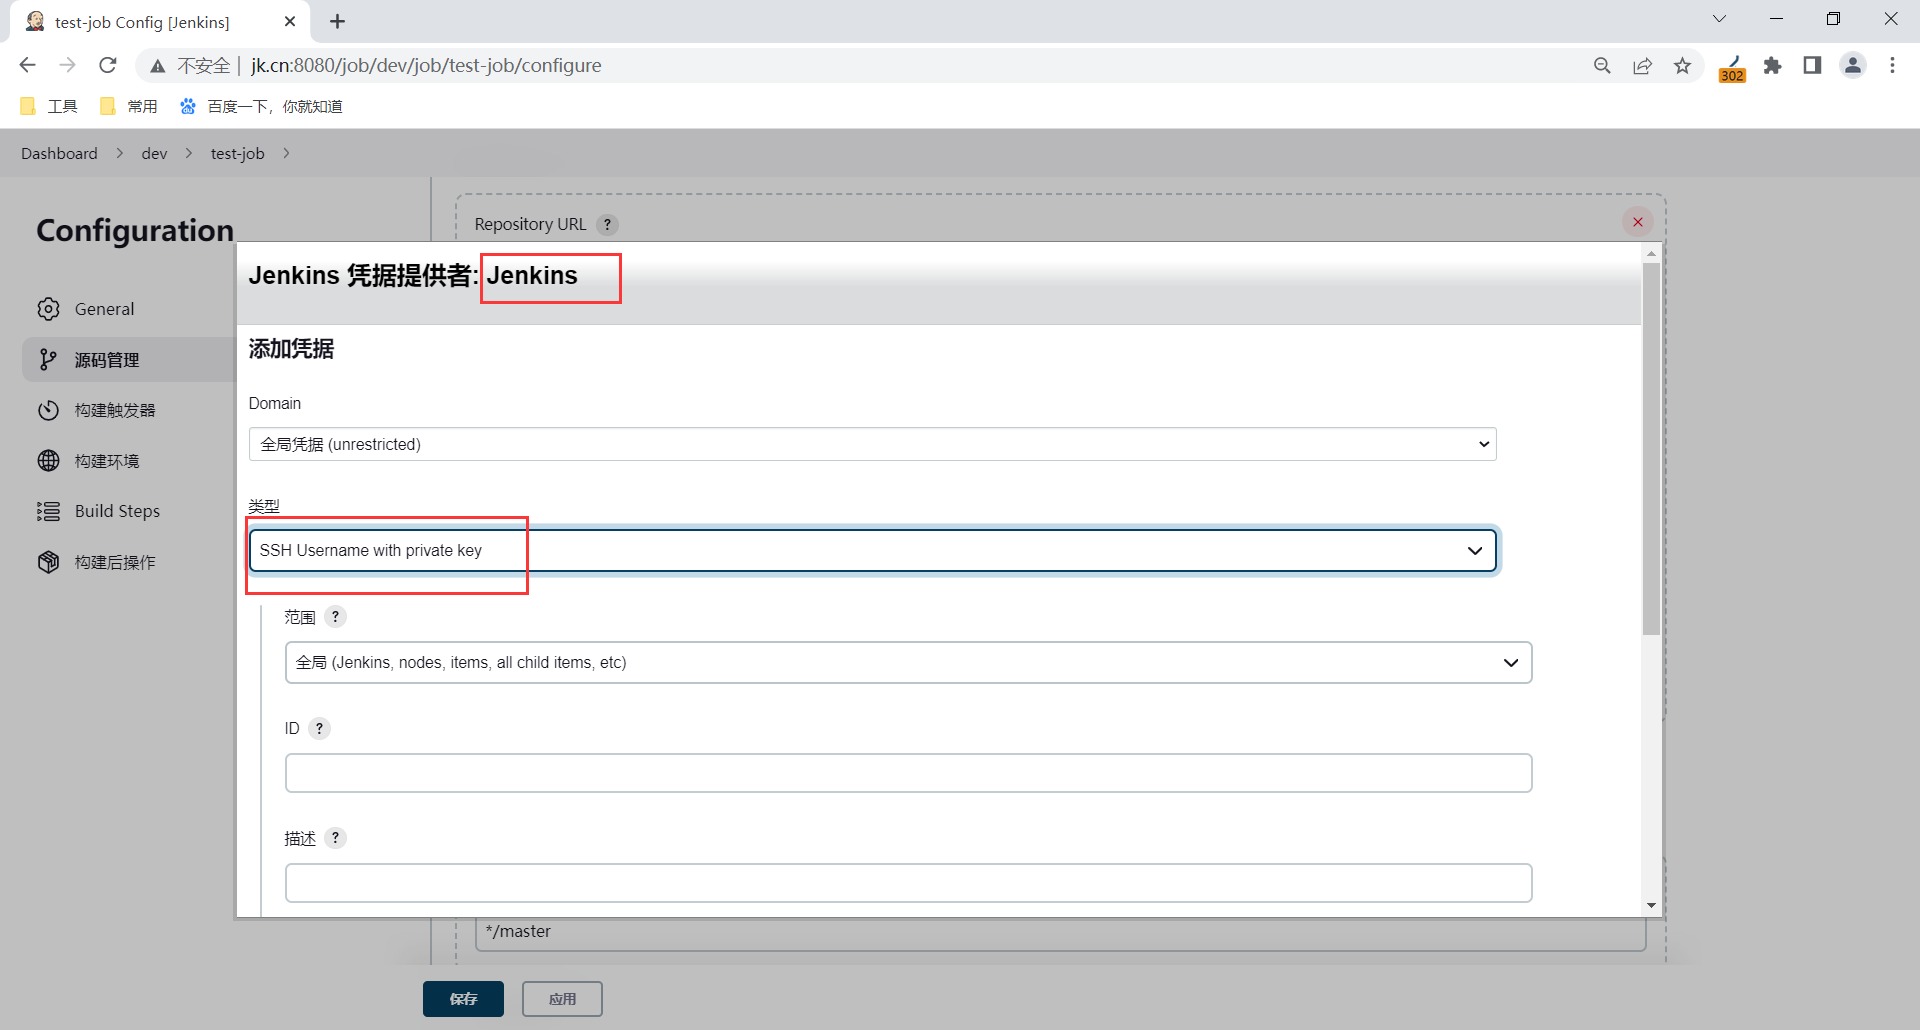Screen dimensions: 1920x1030
Task: Open the 范围 scope dropdown
Action: pyautogui.click(x=908, y=663)
